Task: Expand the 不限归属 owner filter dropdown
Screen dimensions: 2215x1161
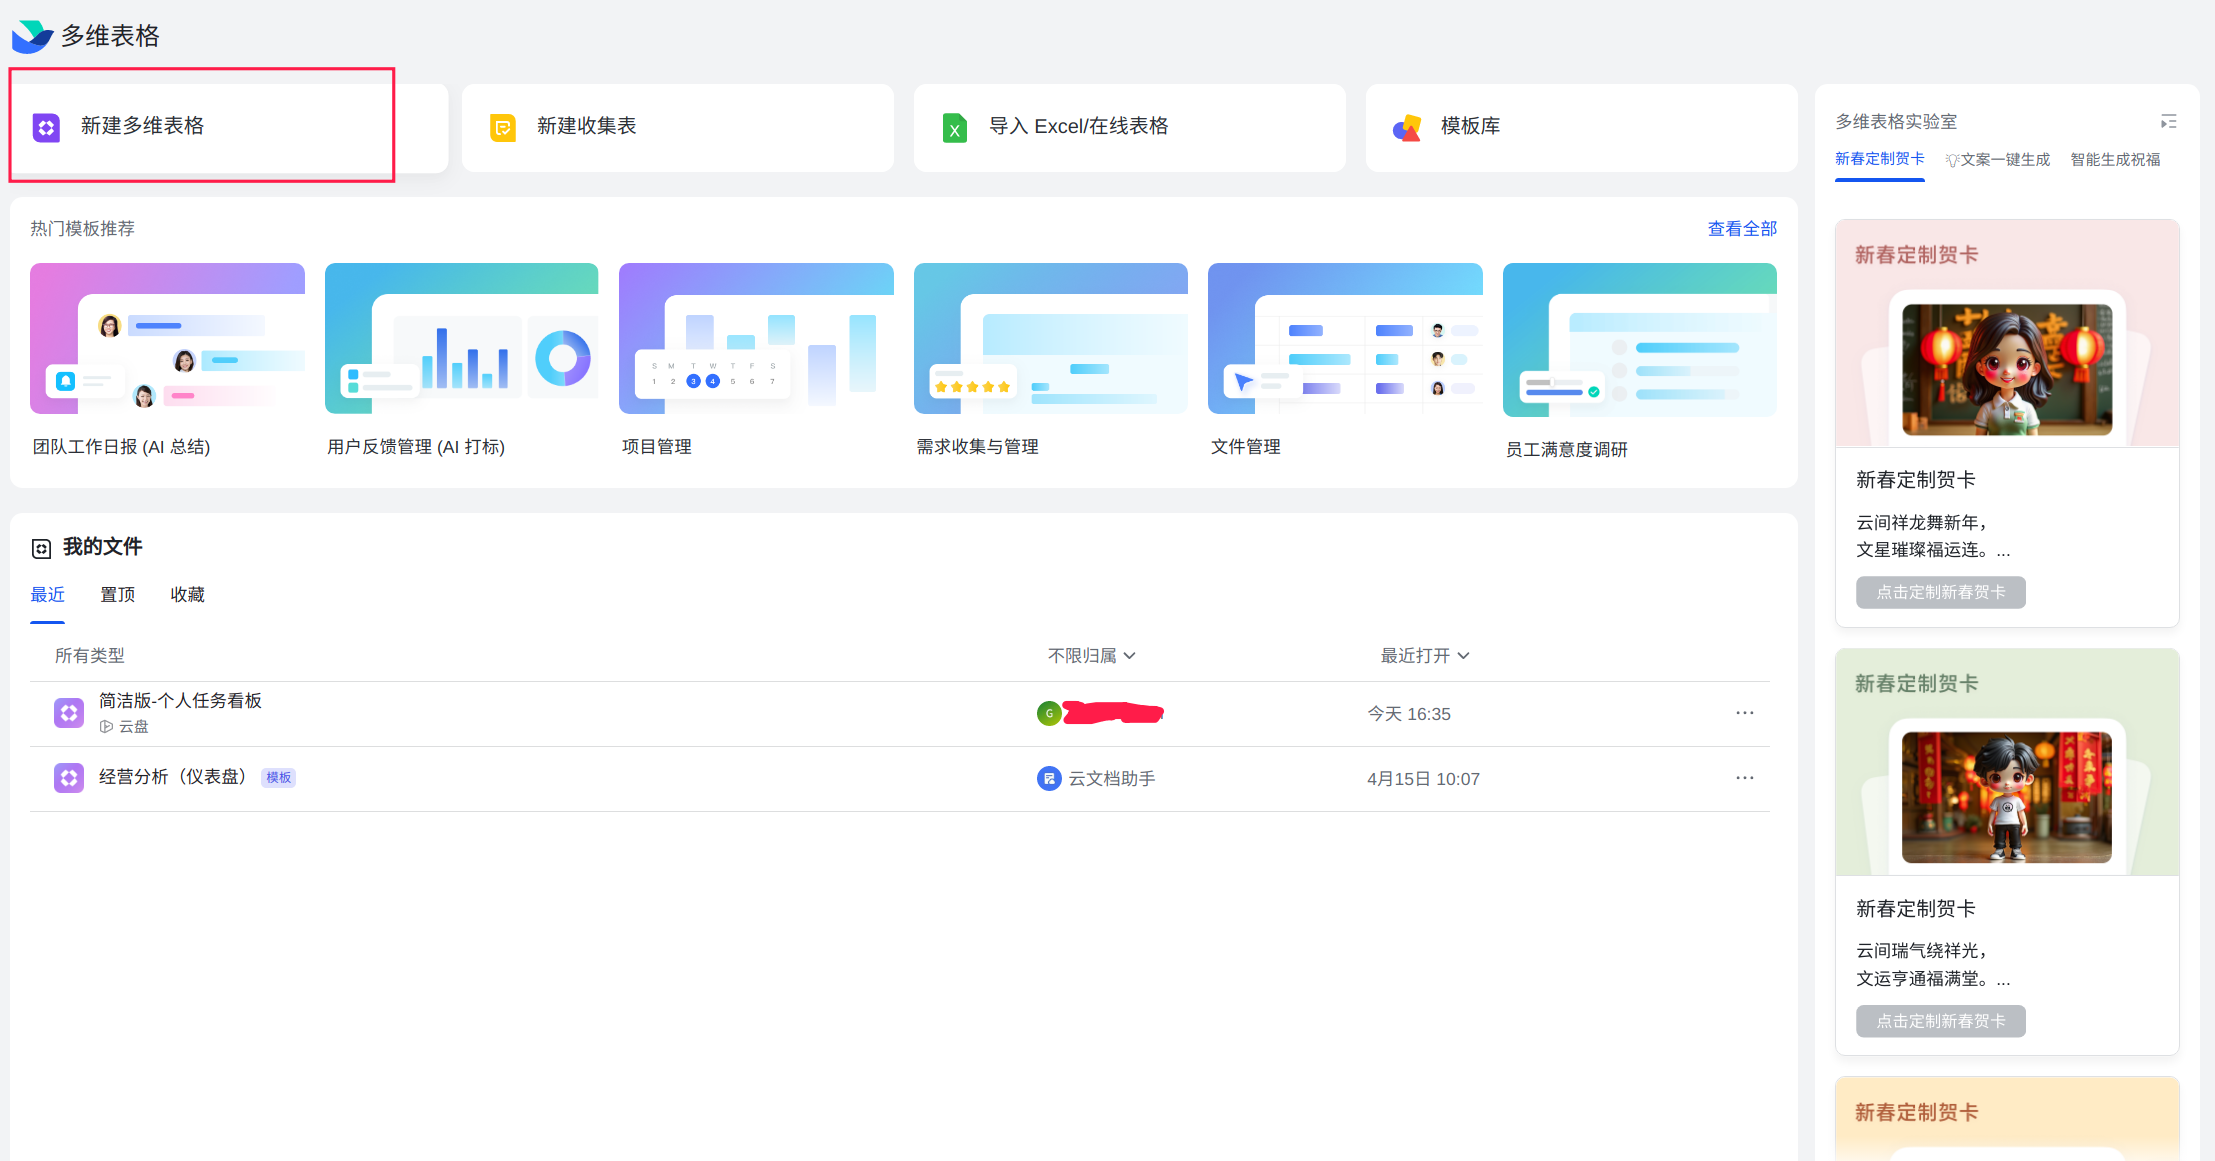Action: [x=1091, y=656]
